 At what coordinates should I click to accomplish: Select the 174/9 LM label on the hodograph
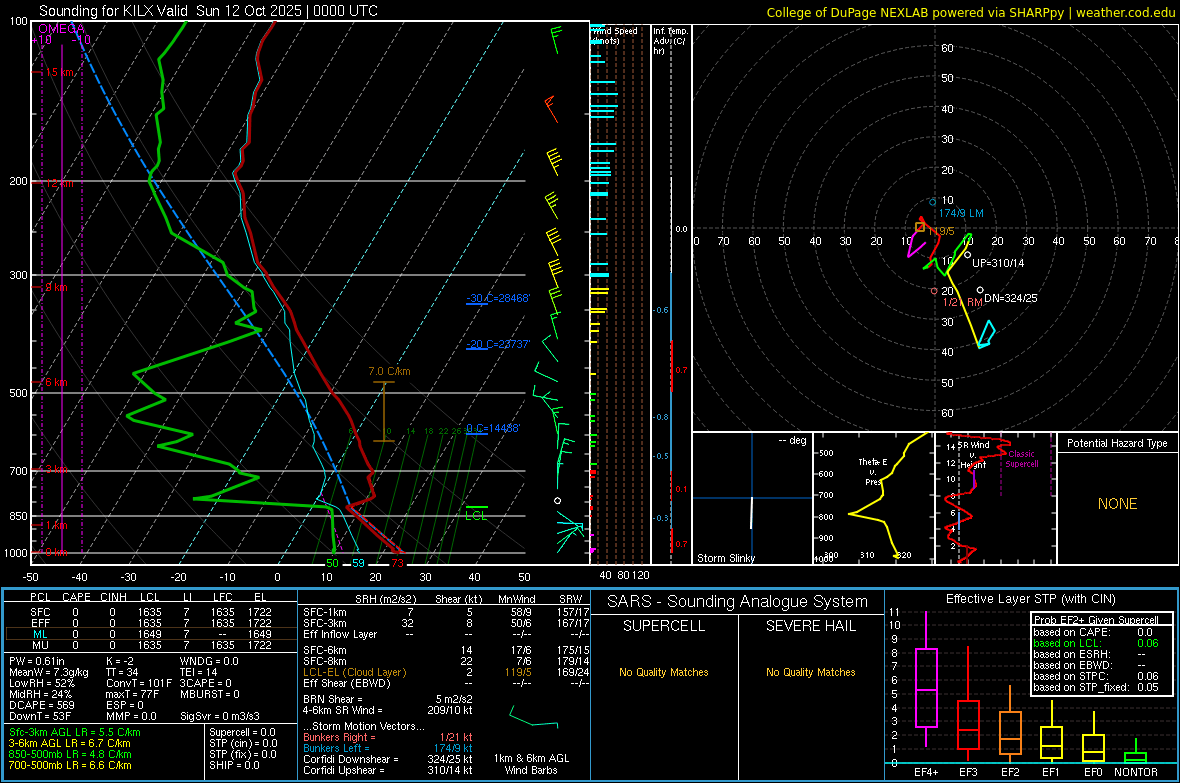[961, 213]
